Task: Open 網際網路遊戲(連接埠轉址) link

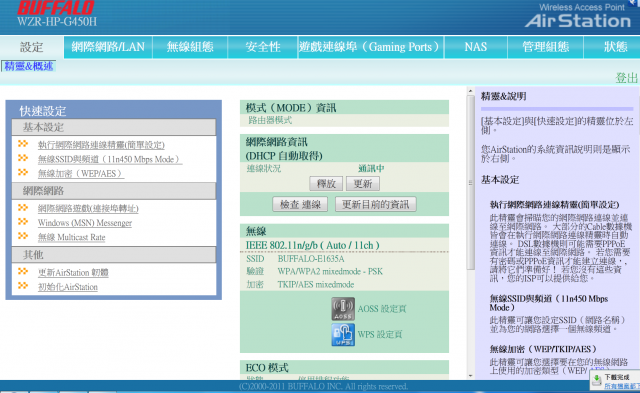Action: (x=88, y=209)
